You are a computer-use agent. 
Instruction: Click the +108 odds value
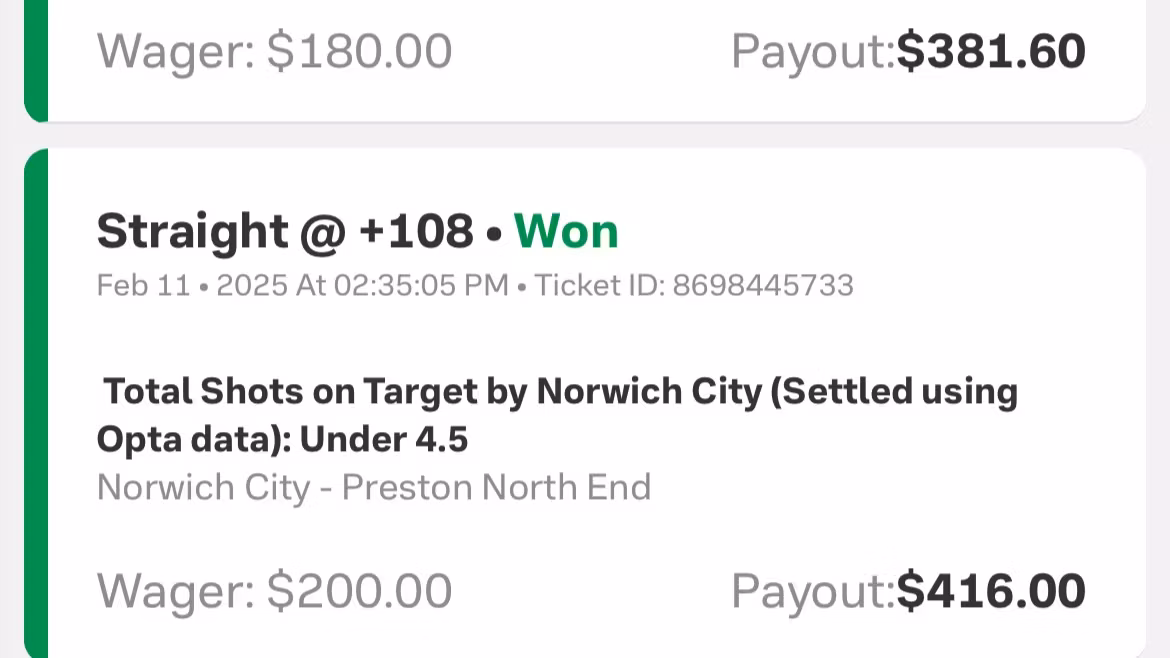click(415, 232)
